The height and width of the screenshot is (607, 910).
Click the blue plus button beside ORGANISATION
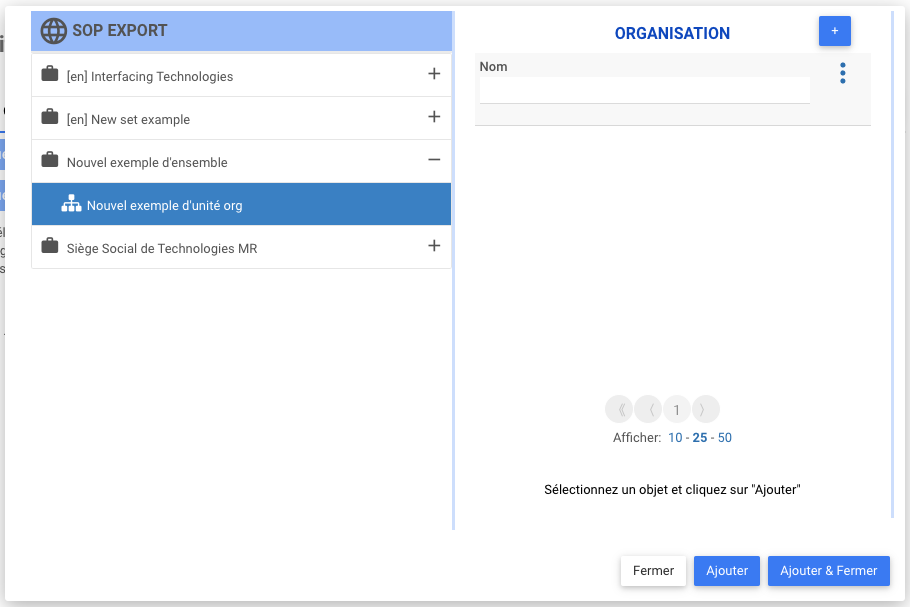coord(834,31)
